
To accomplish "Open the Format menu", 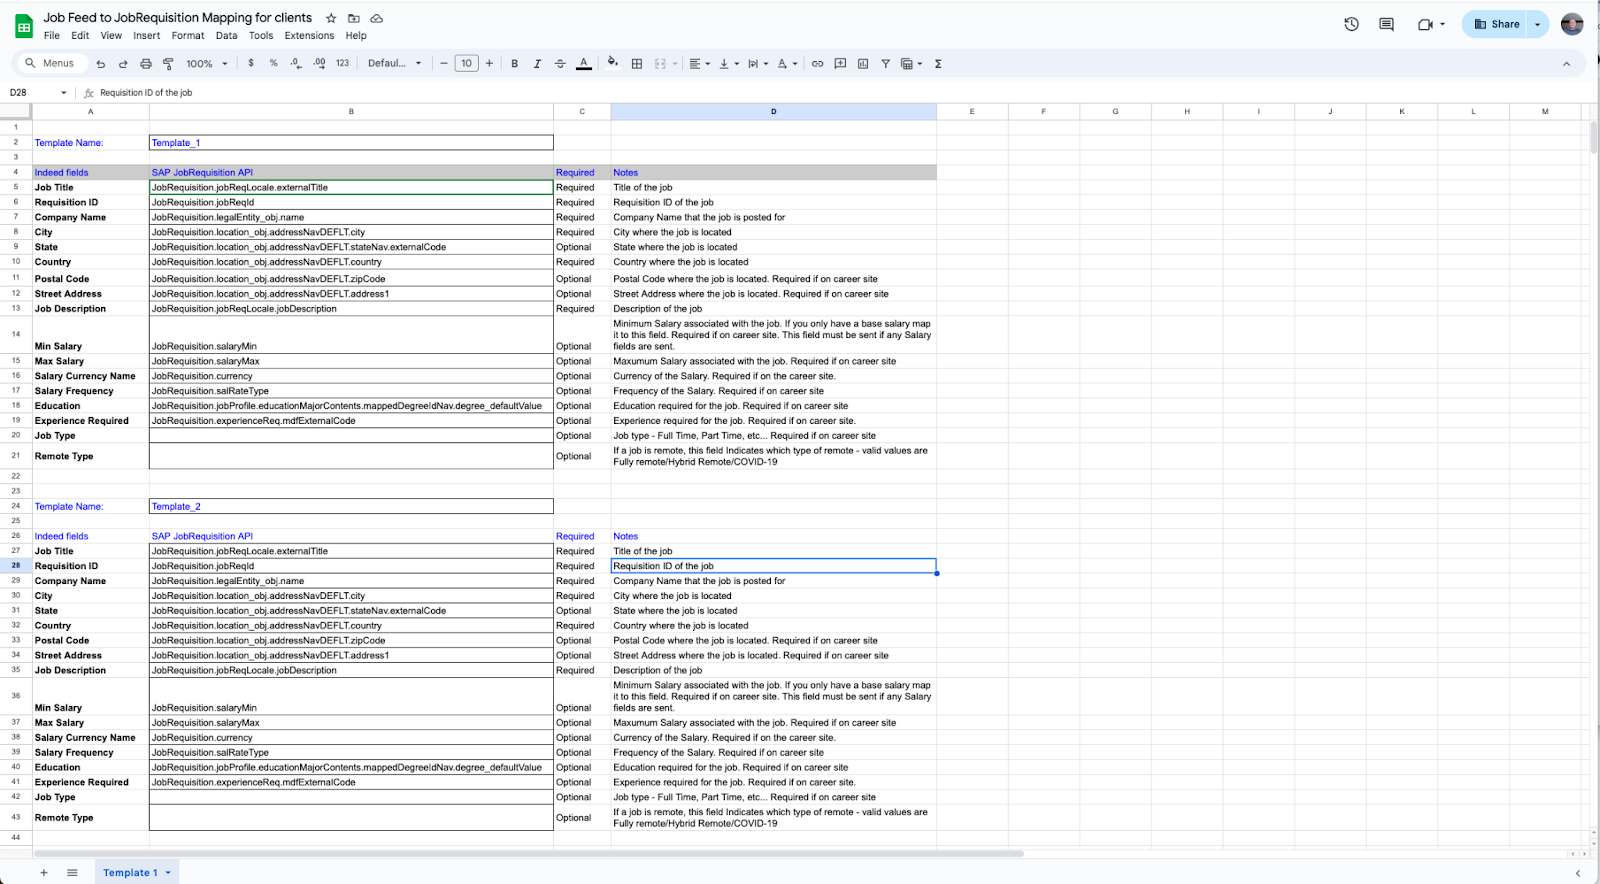I will (188, 35).
